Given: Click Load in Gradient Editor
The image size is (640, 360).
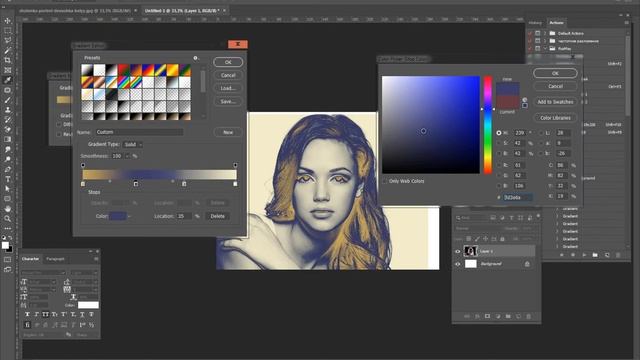Looking at the screenshot, I should pyautogui.click(x=228, y=88).
